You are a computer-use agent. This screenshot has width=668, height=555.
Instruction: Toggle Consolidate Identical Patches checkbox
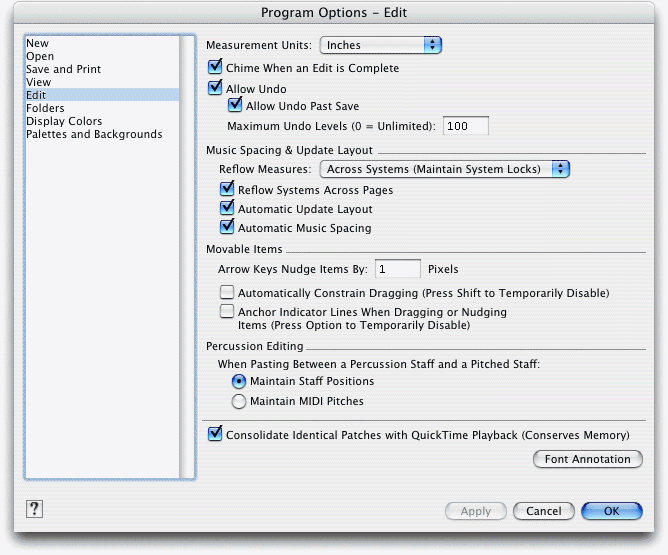pyautogui.click(x=215, y=434)
